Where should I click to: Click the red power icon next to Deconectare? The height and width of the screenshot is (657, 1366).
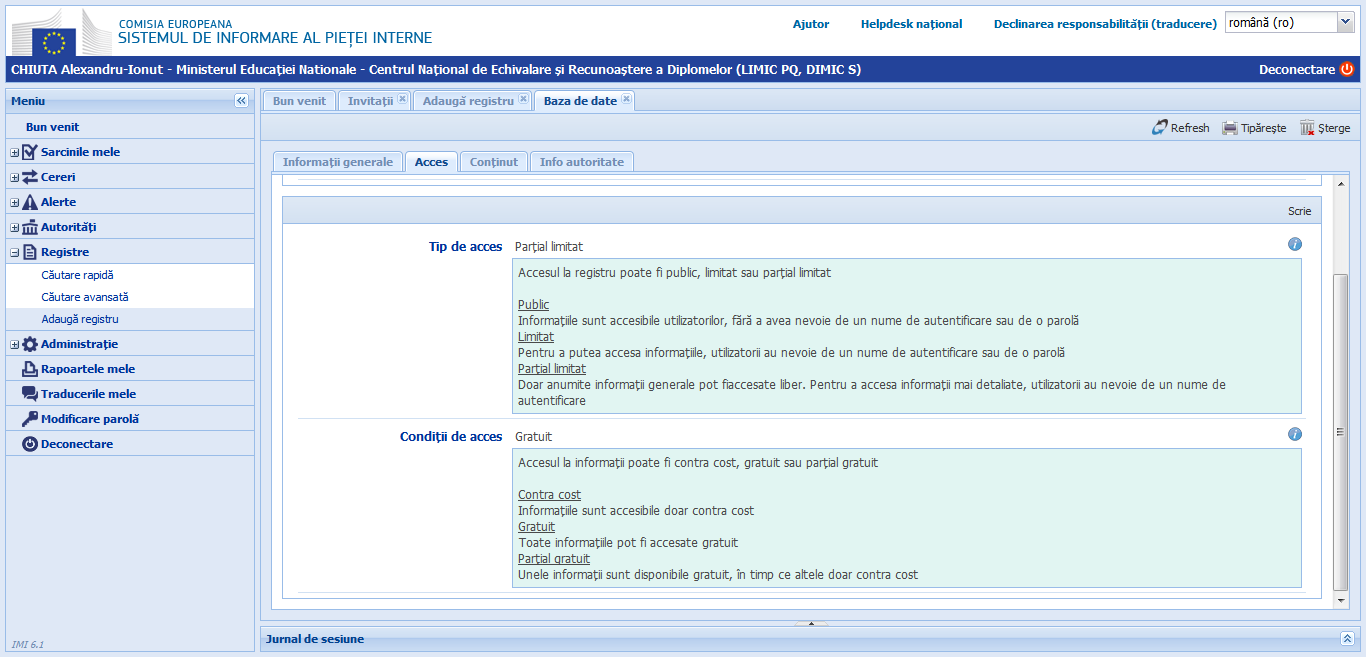(1346, 70)
